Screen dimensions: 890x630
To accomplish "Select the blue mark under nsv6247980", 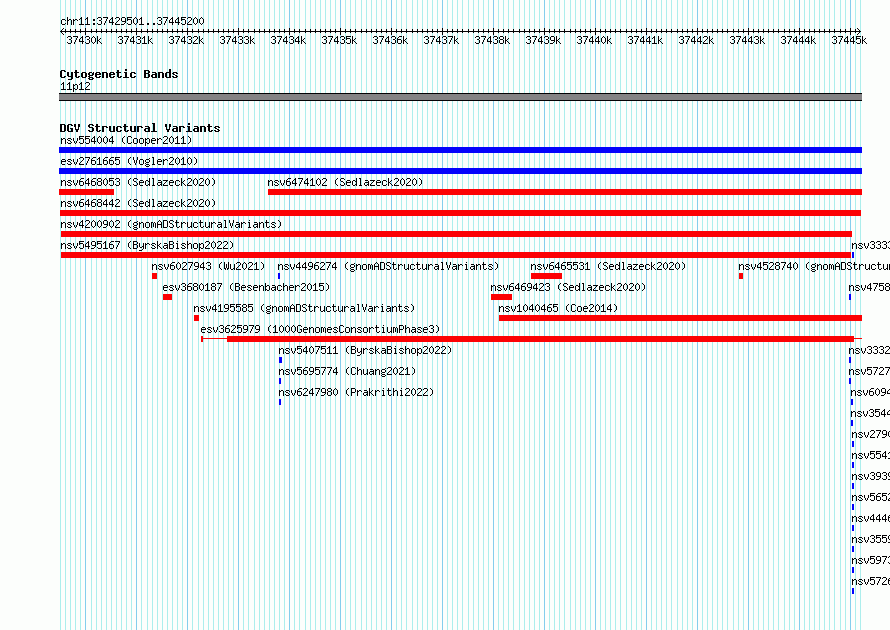I will [x=280, y=402].
